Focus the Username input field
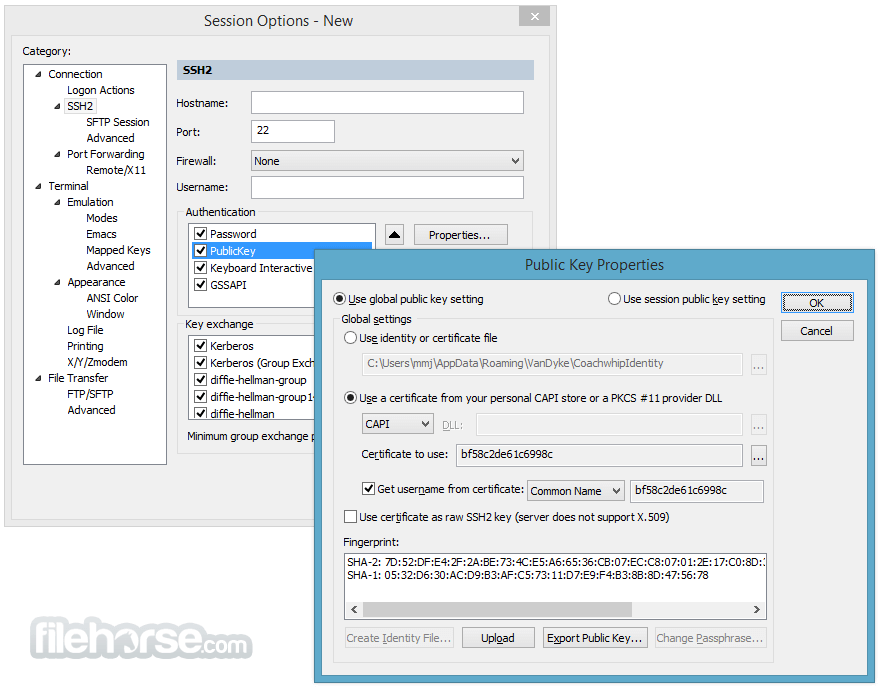This screenshot has width=881, height=689. point(387,187)
